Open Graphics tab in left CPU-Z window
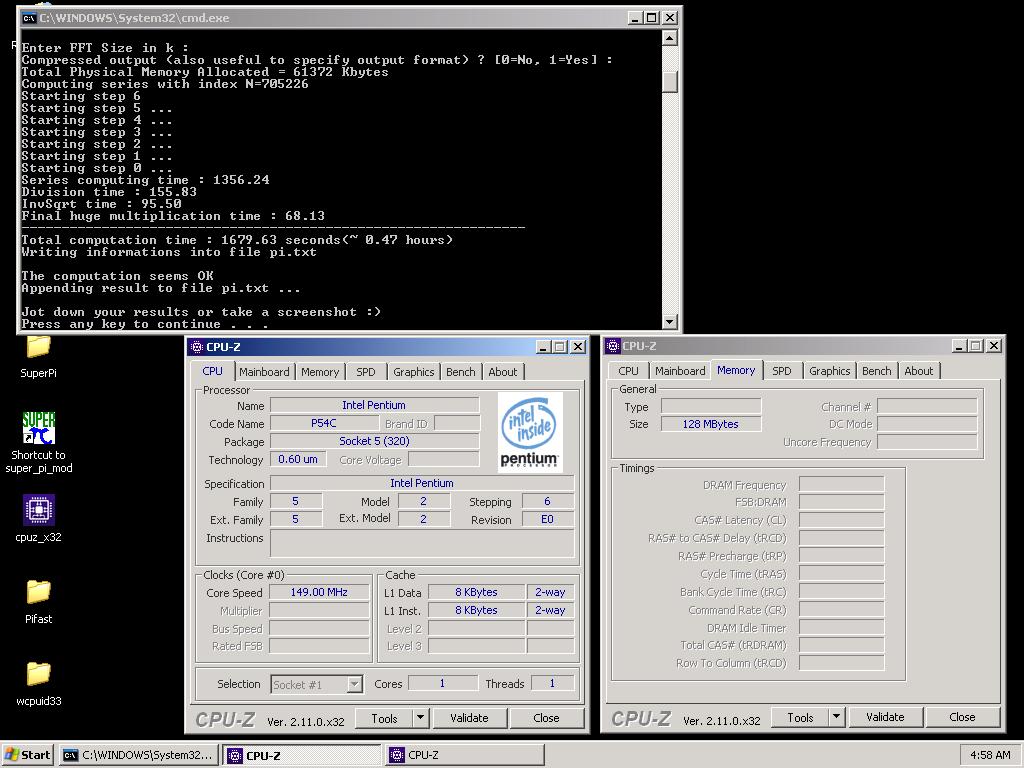The width and height of the screenshot is (1024, 768). [x=413, y=372]
